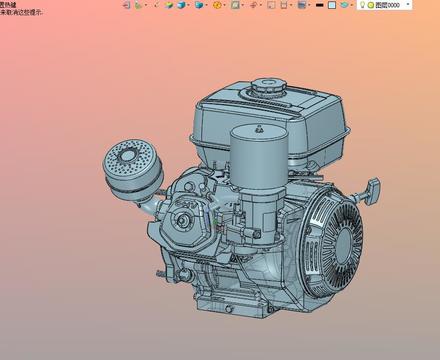Click the teal eye-shaped visibility icon
Image resolution: width=440 pixels, height=360 pixels.
tap(345, 5)
